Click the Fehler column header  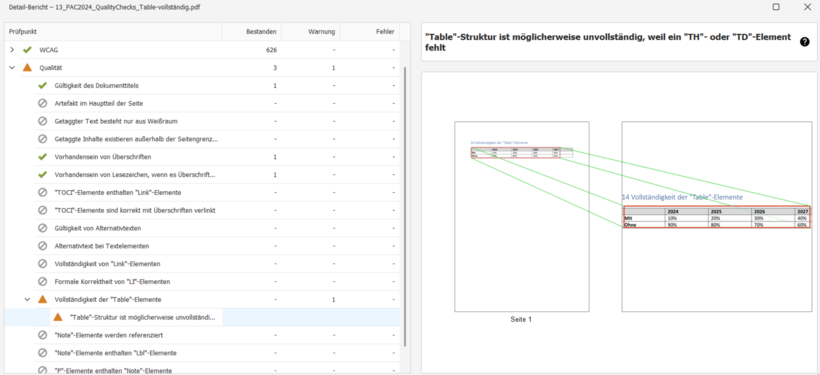[370, 31]
